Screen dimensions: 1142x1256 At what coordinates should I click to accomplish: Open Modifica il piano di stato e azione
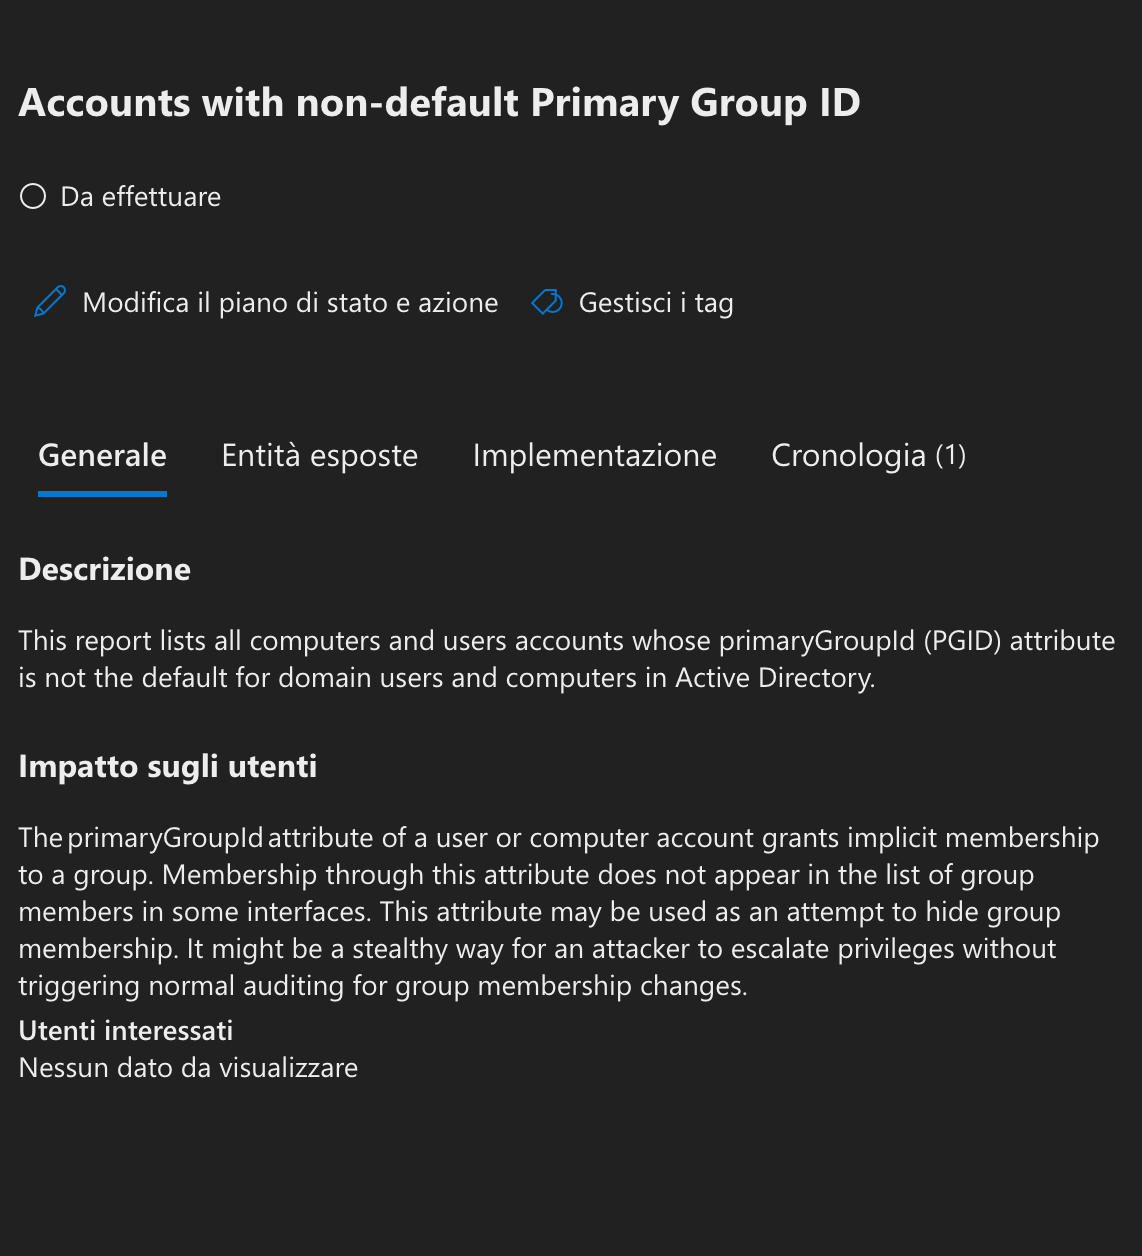(x=289, y=302)
